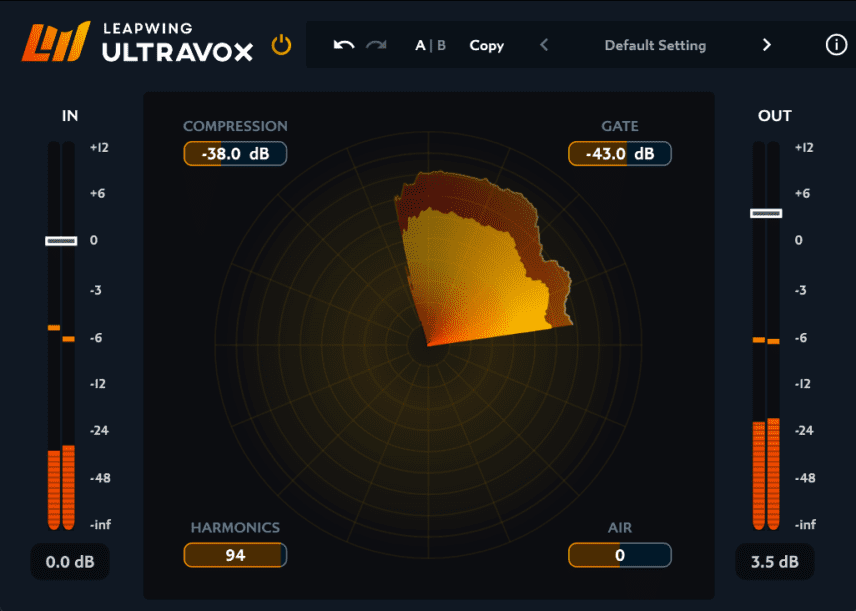856x611 pixels.
Task: Click the OUT gain fader handle
Action: 766,213
